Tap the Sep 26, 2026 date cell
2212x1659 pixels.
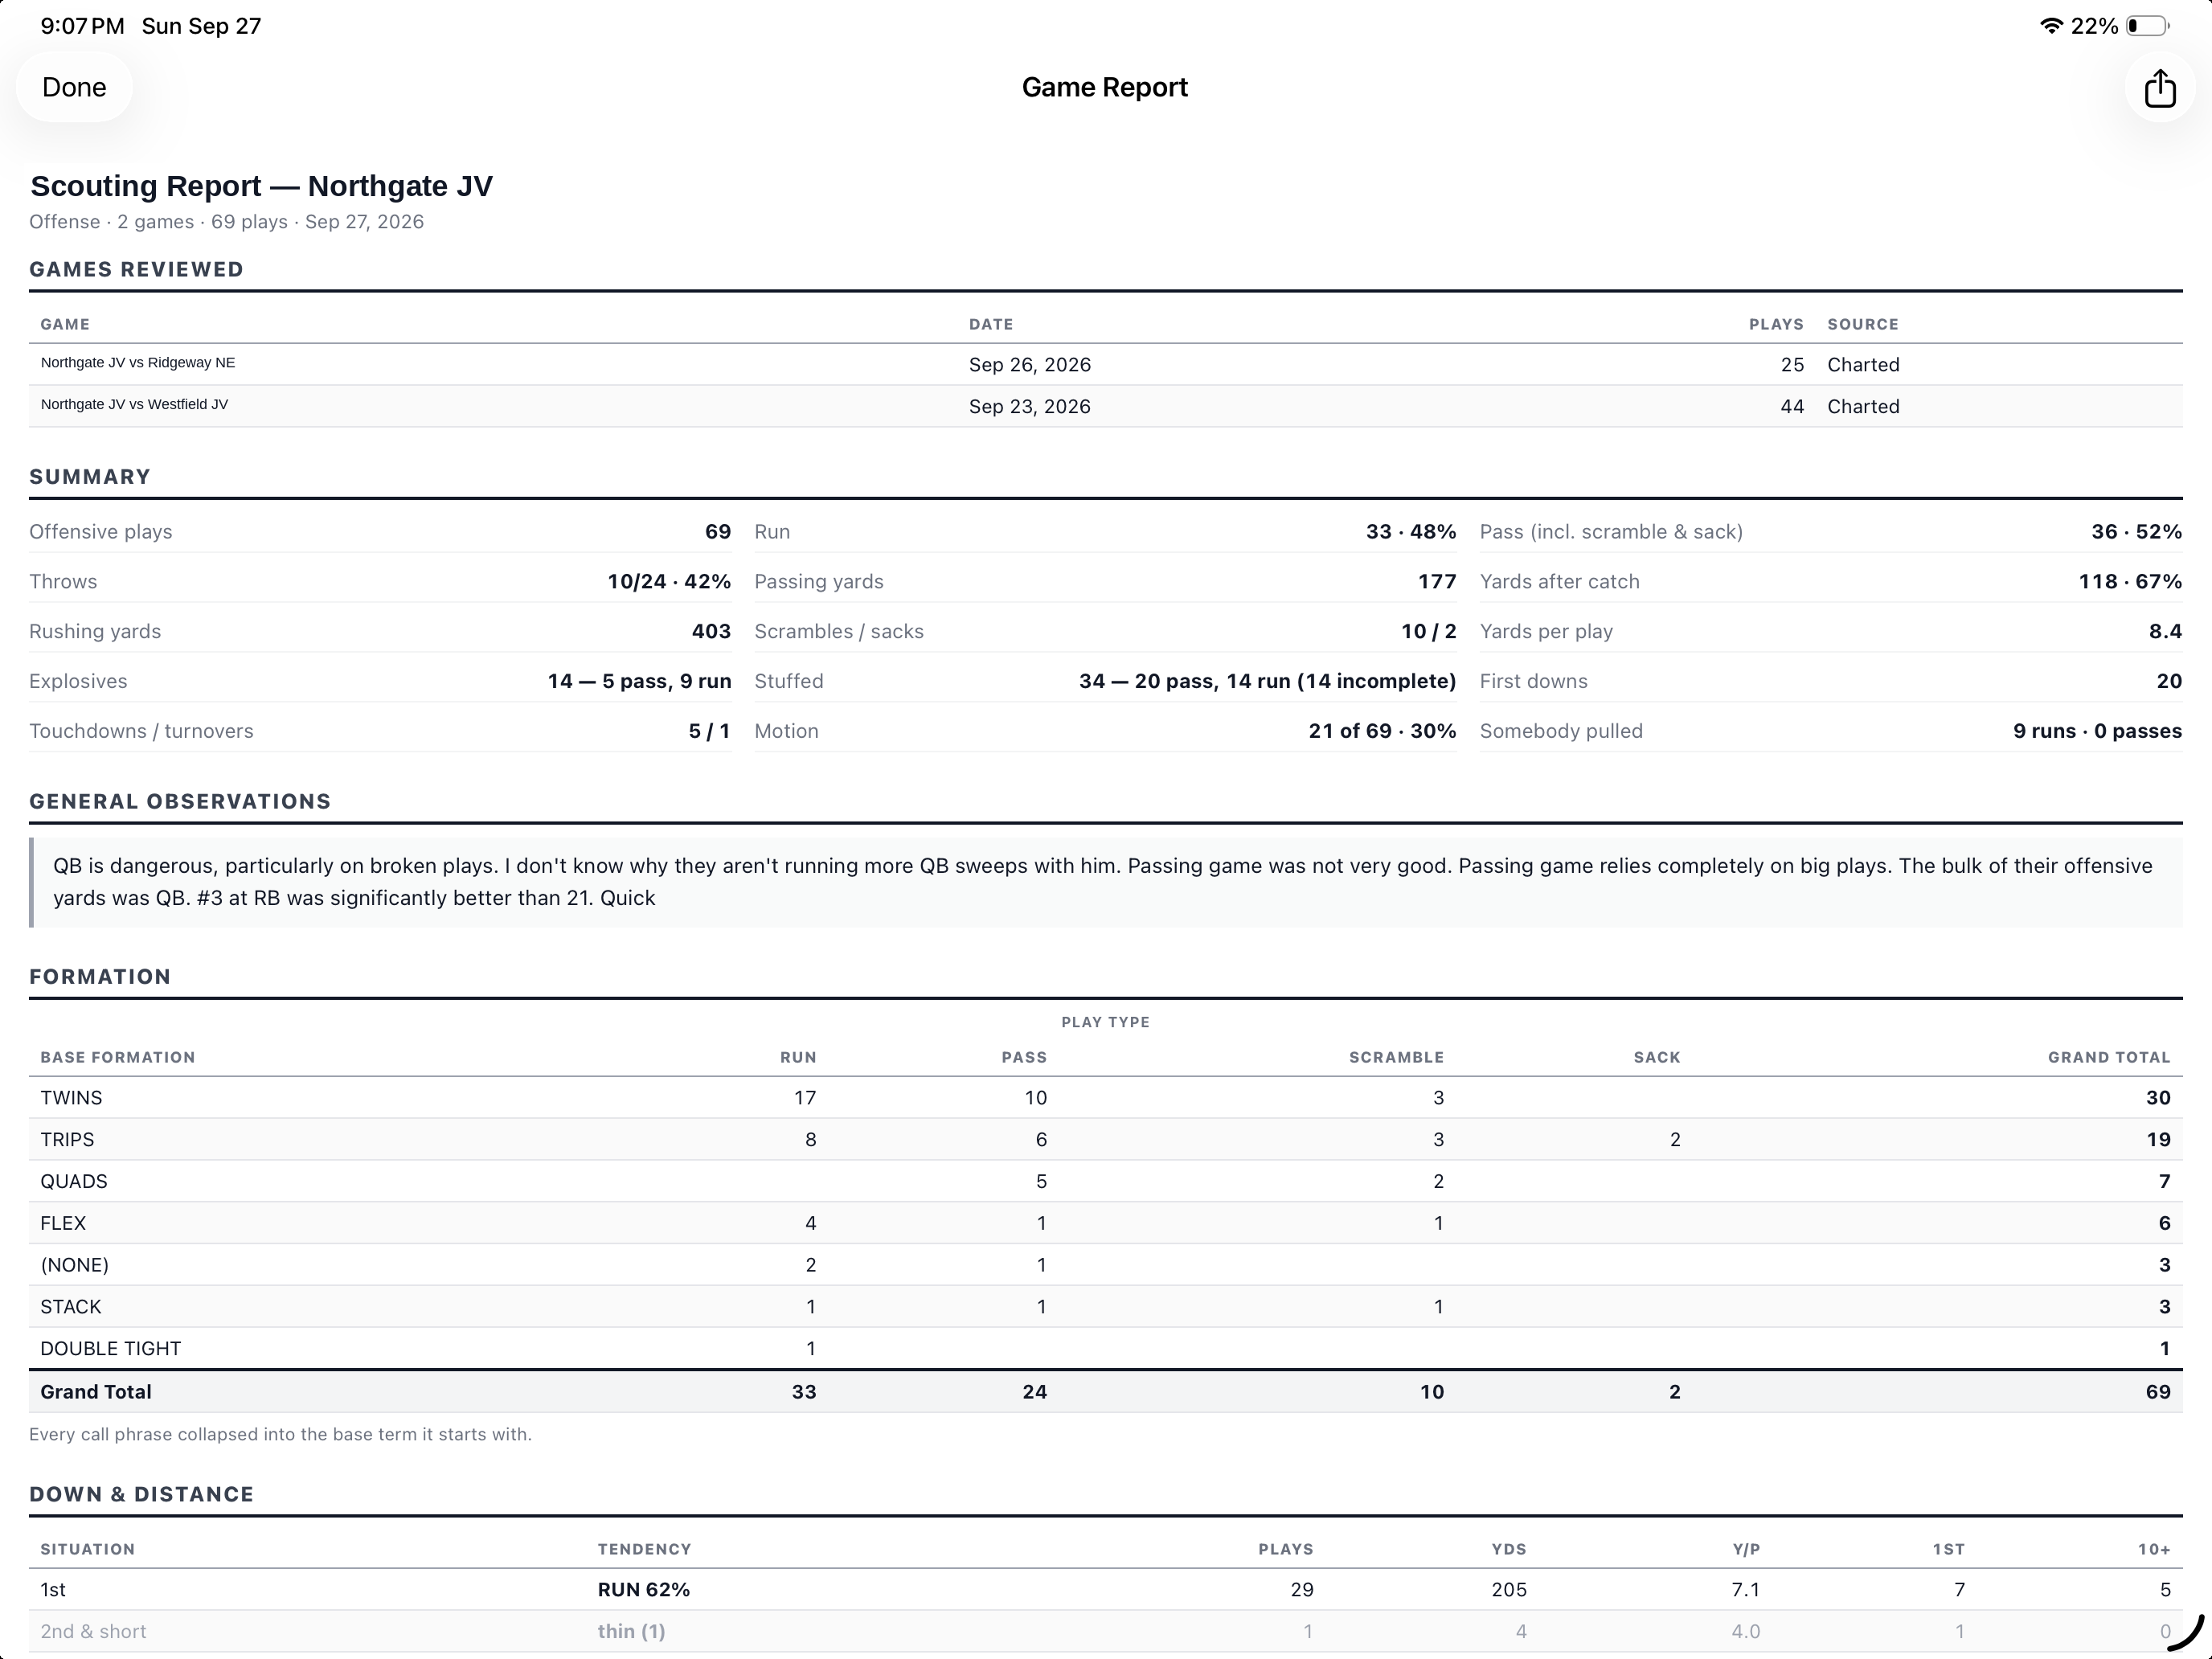[1029, 365]
